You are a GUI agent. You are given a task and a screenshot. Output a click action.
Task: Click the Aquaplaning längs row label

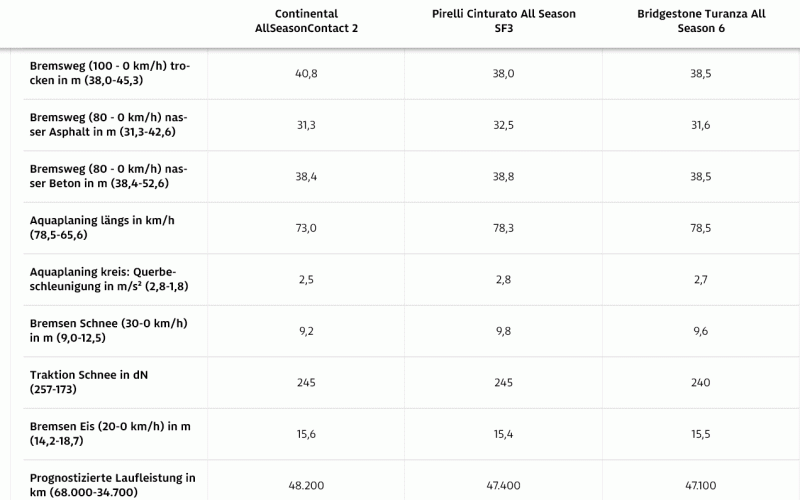[x=102, y=227]
